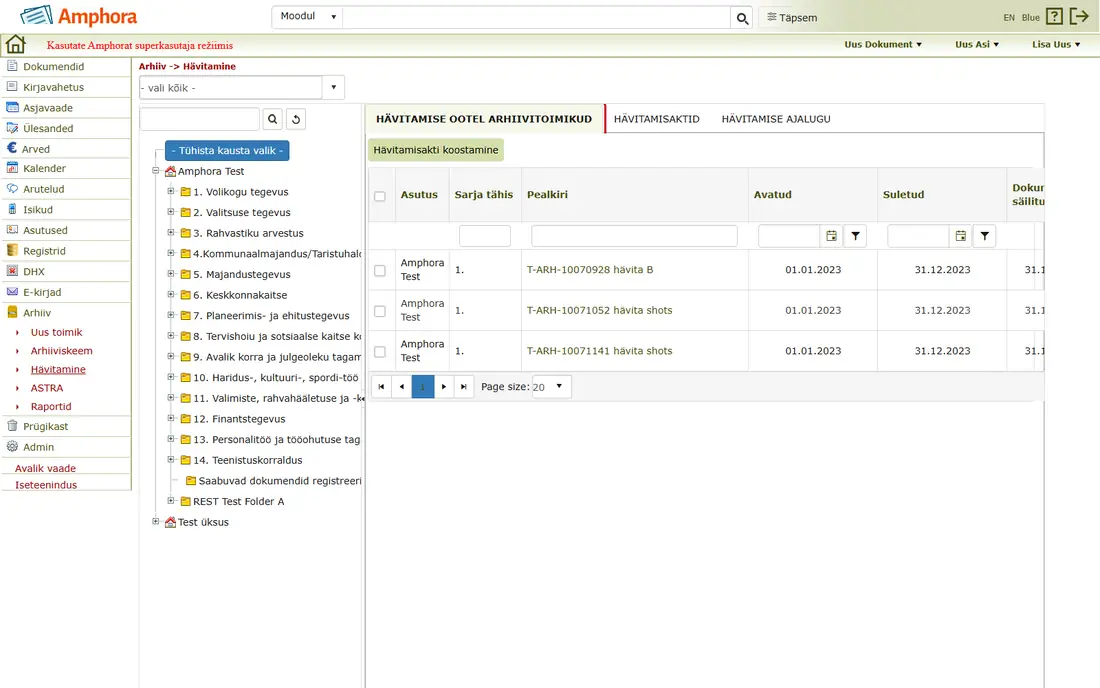The image size is (1100, 688).
Task: Jump to the last results page
Action: tap(464, 386)
